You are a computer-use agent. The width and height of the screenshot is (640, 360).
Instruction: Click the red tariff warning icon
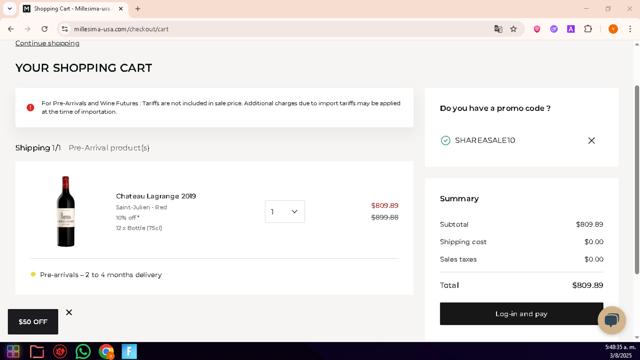click(x=30, y=107)
